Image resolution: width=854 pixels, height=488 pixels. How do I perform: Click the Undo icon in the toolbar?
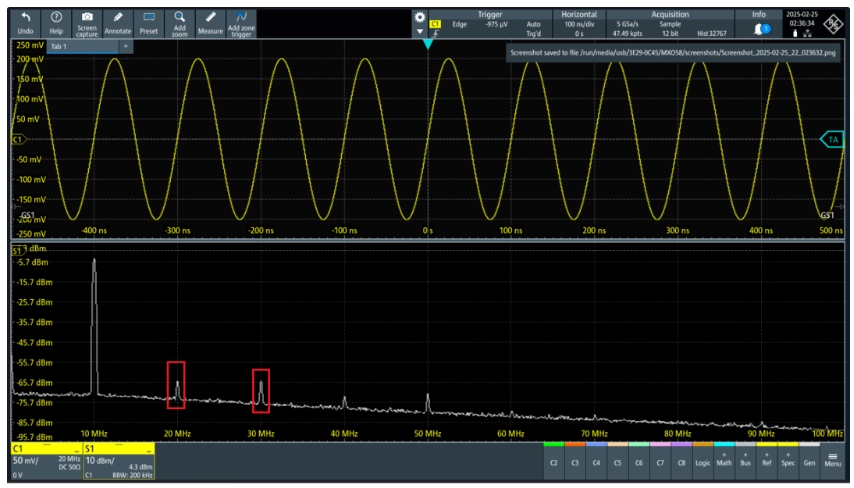(x=26, y=22)
